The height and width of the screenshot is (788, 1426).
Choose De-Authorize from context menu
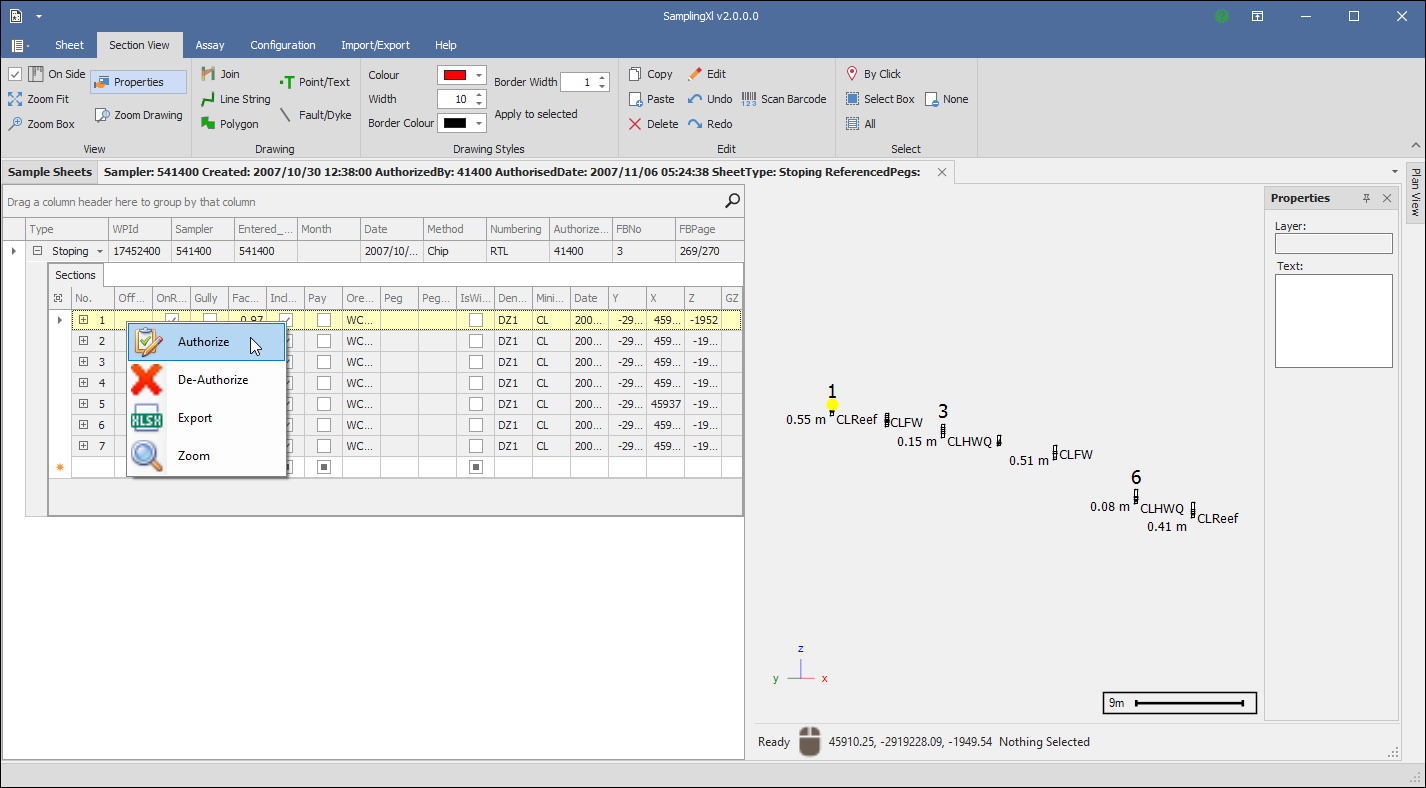click(x=212, y=380)
